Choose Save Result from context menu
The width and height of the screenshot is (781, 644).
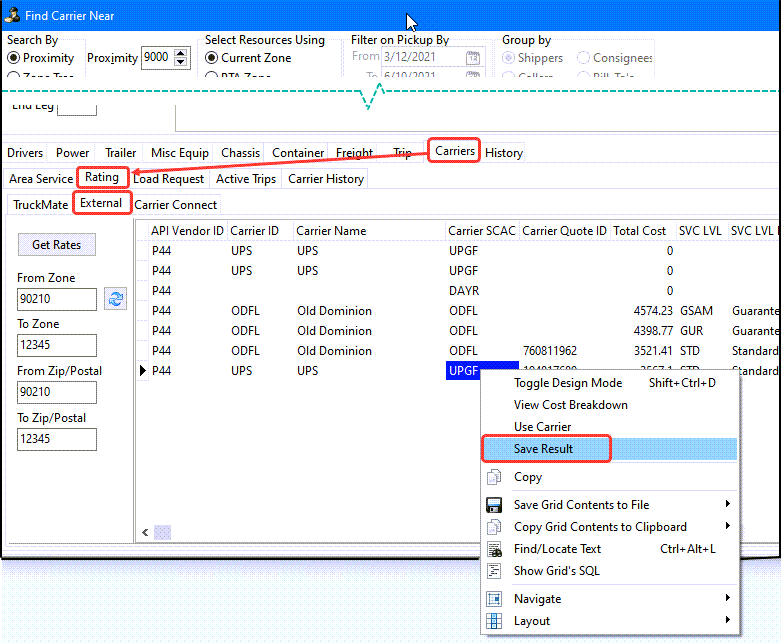tap(544, 449)
